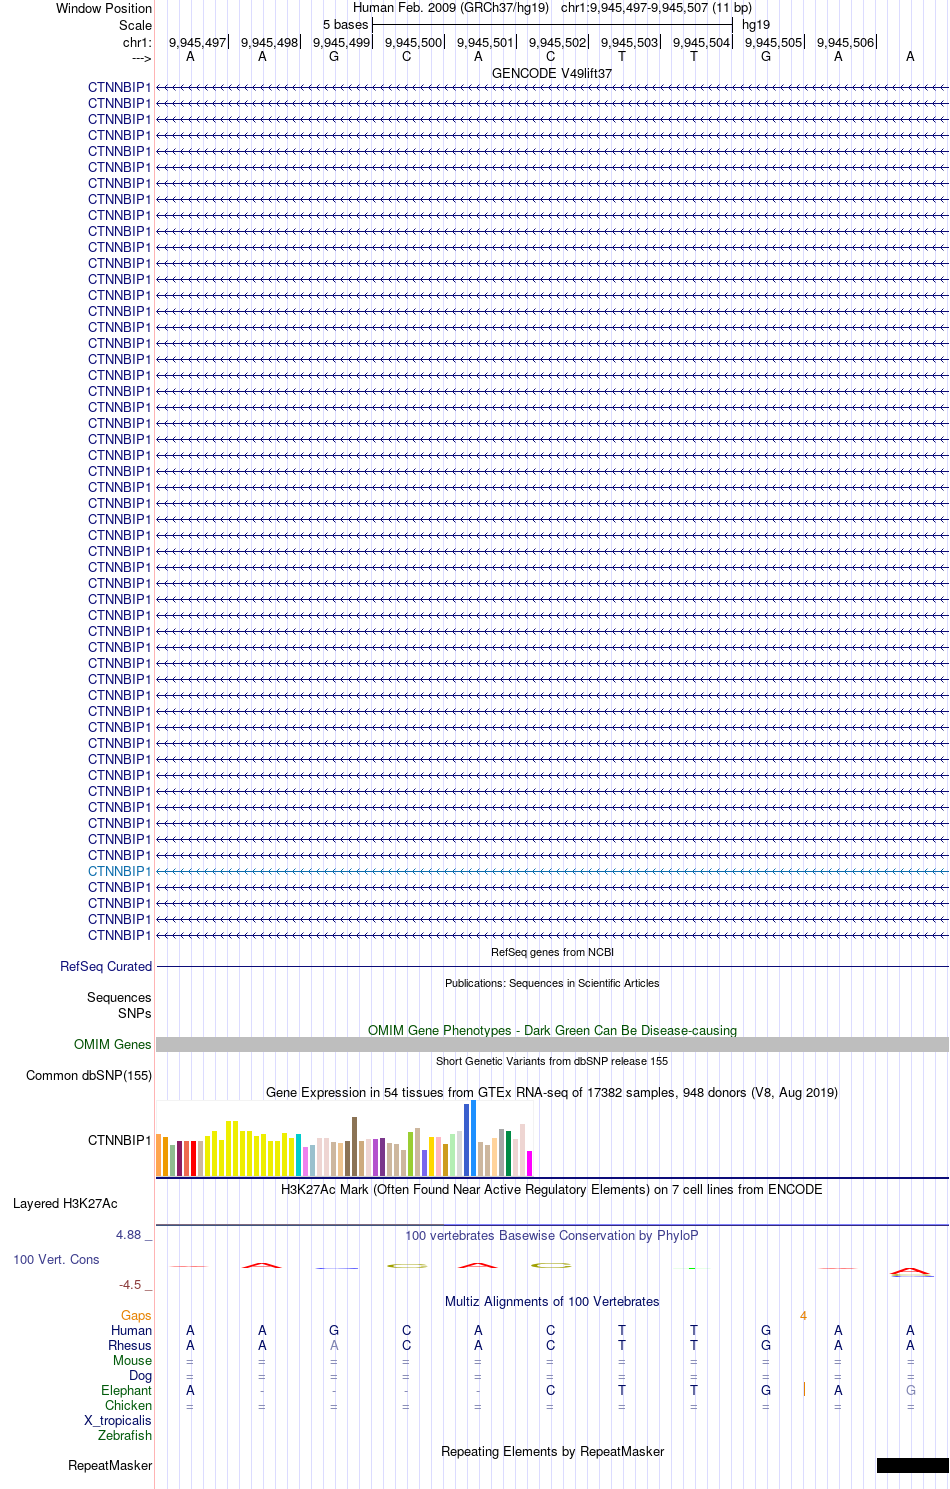Click the chr1: ruler label
Image resolution: width=950 pixels, height=1489 pixels.
pyautogui.click(x=137, y=42)
